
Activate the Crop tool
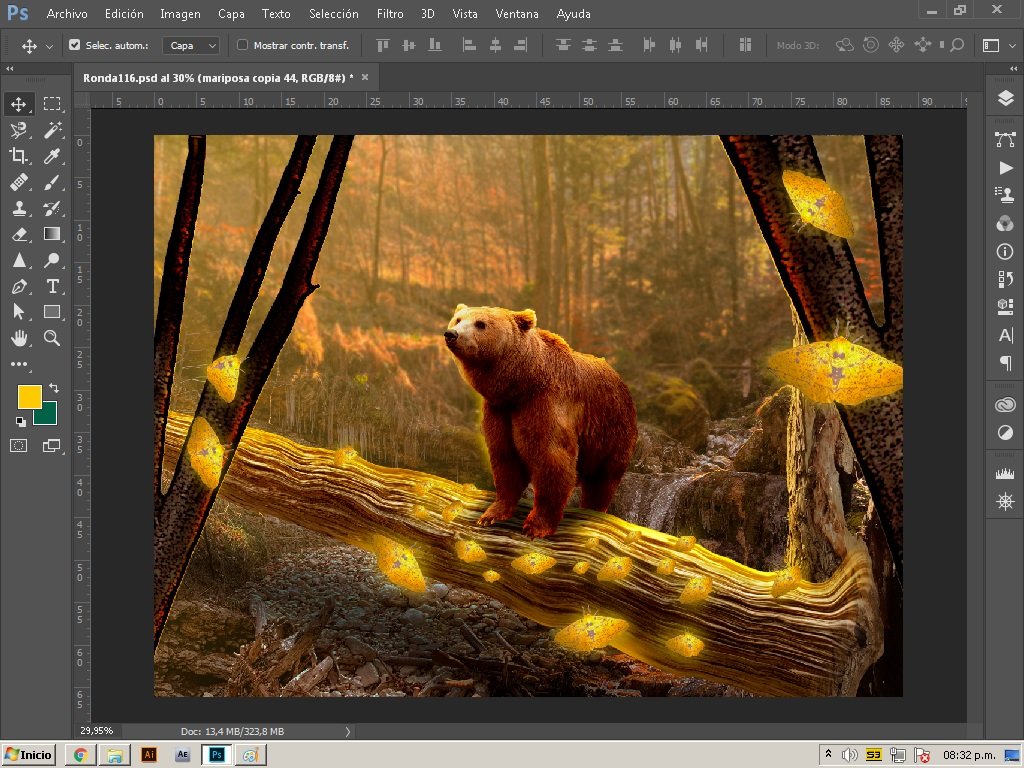click(x=18, y=156)
